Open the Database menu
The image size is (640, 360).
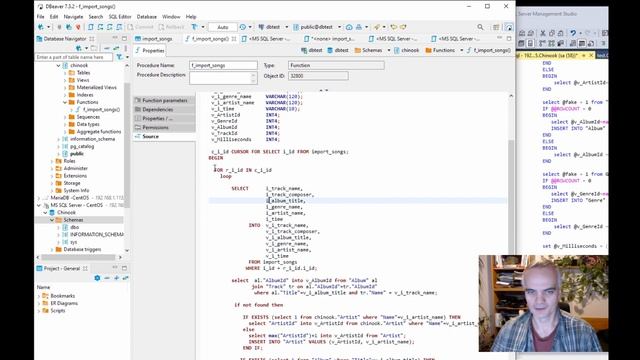[147, 17]
